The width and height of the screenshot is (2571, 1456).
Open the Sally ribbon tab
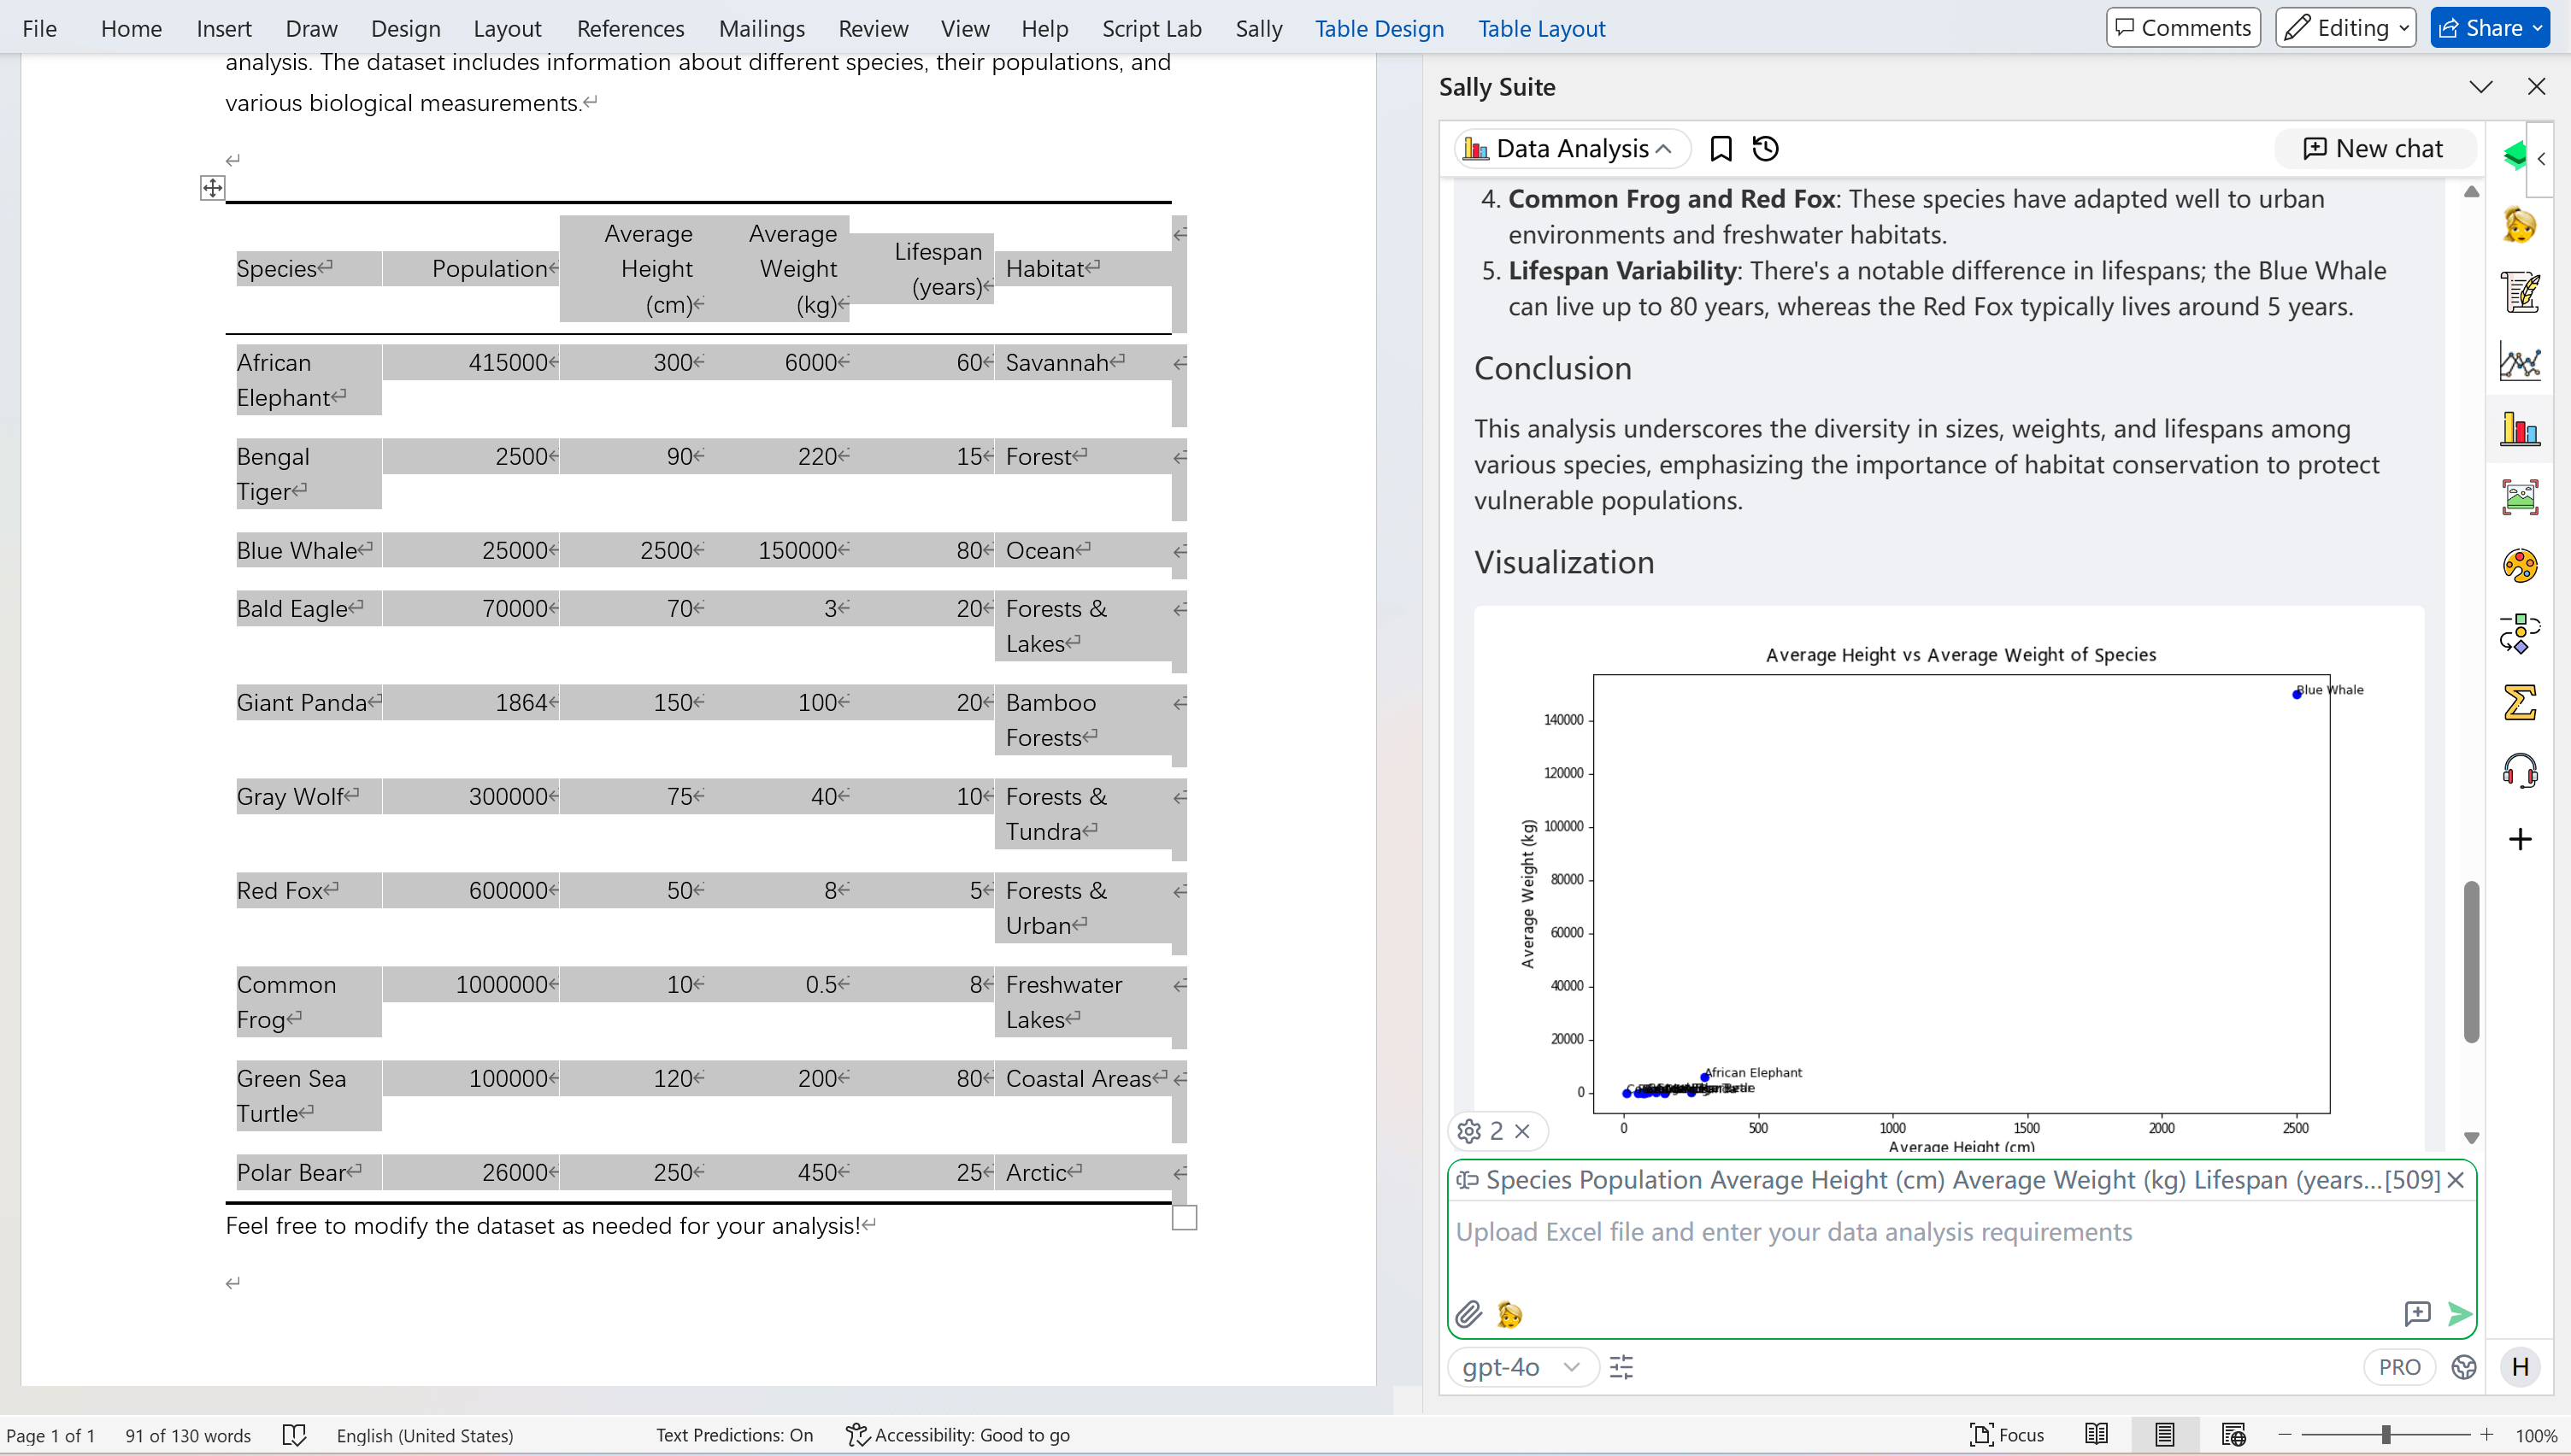(x=1258, y=28)
